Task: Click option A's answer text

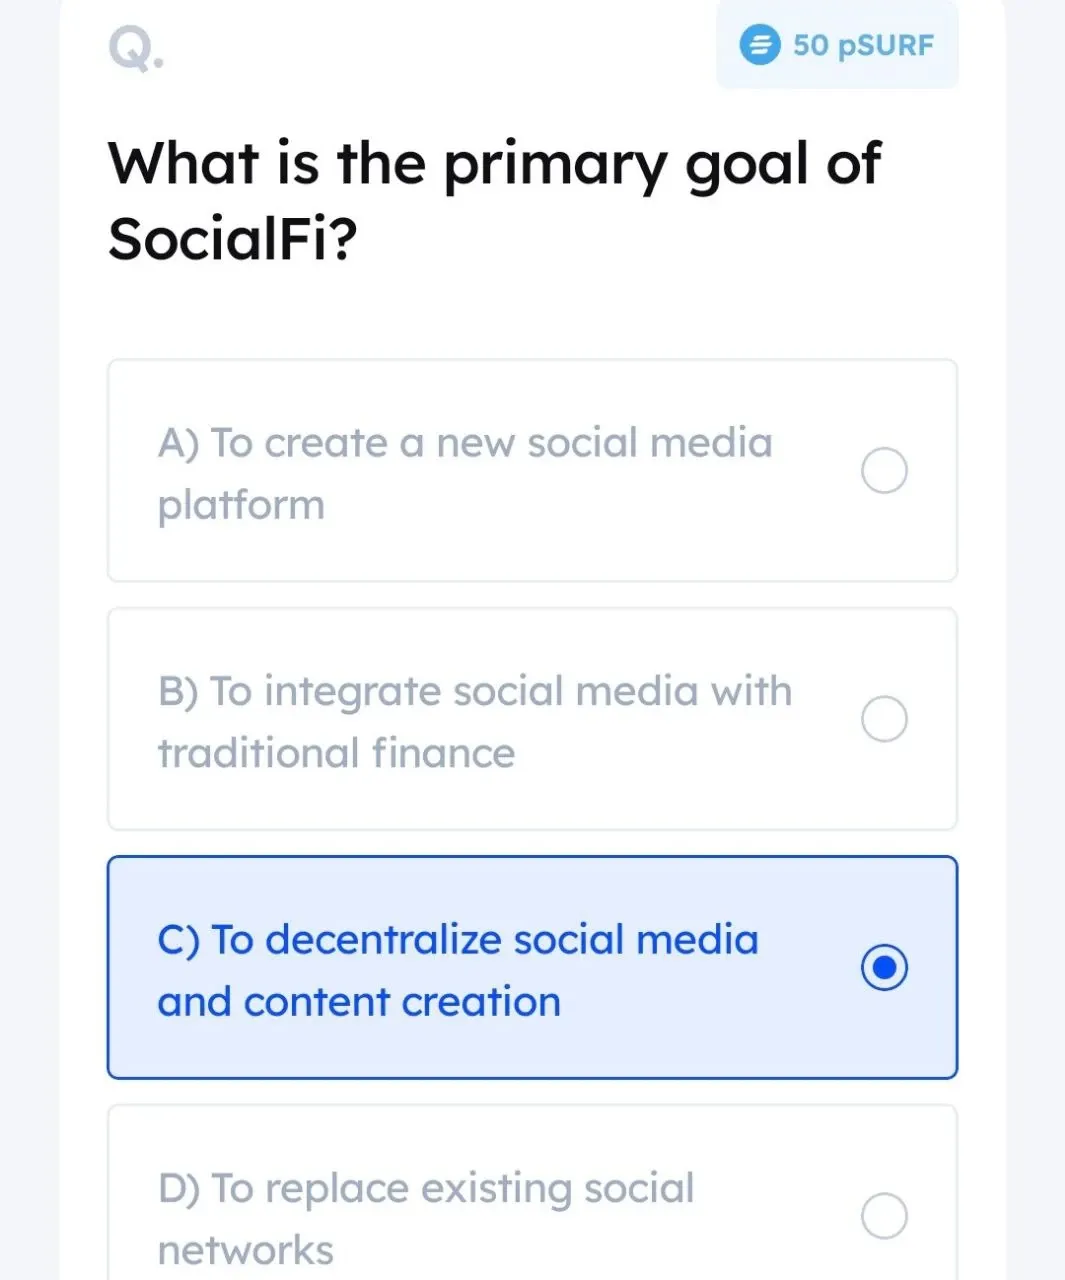Action: 464,472
